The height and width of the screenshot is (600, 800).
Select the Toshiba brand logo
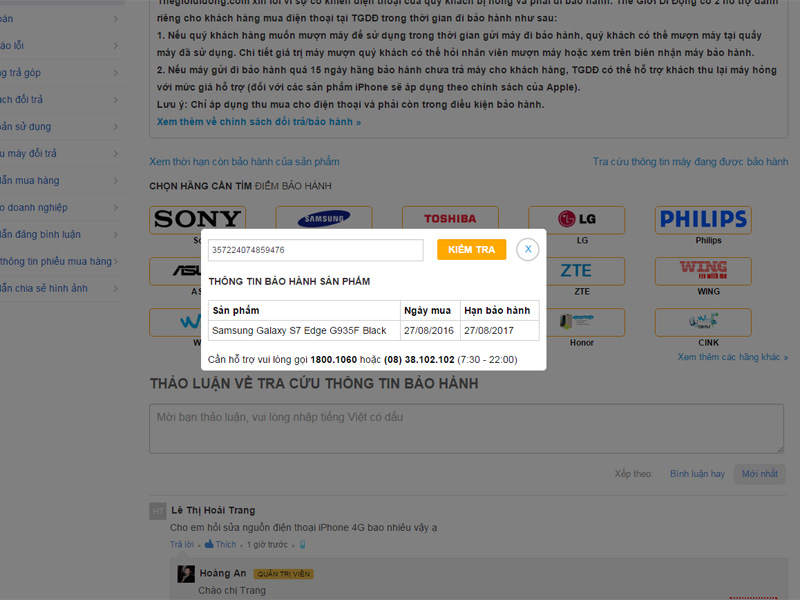450,218
